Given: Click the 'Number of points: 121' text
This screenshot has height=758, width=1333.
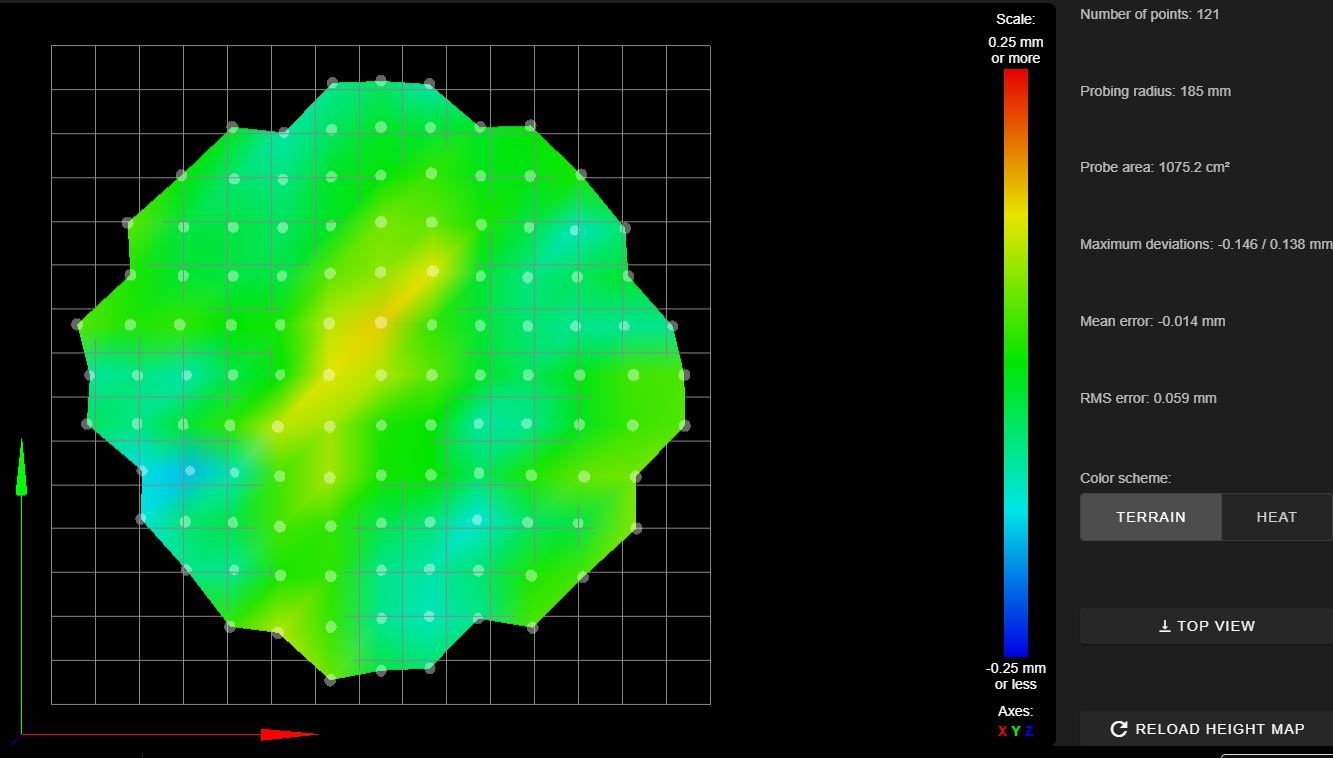Looking at the screenshot, I should (x=1149, y=14).
